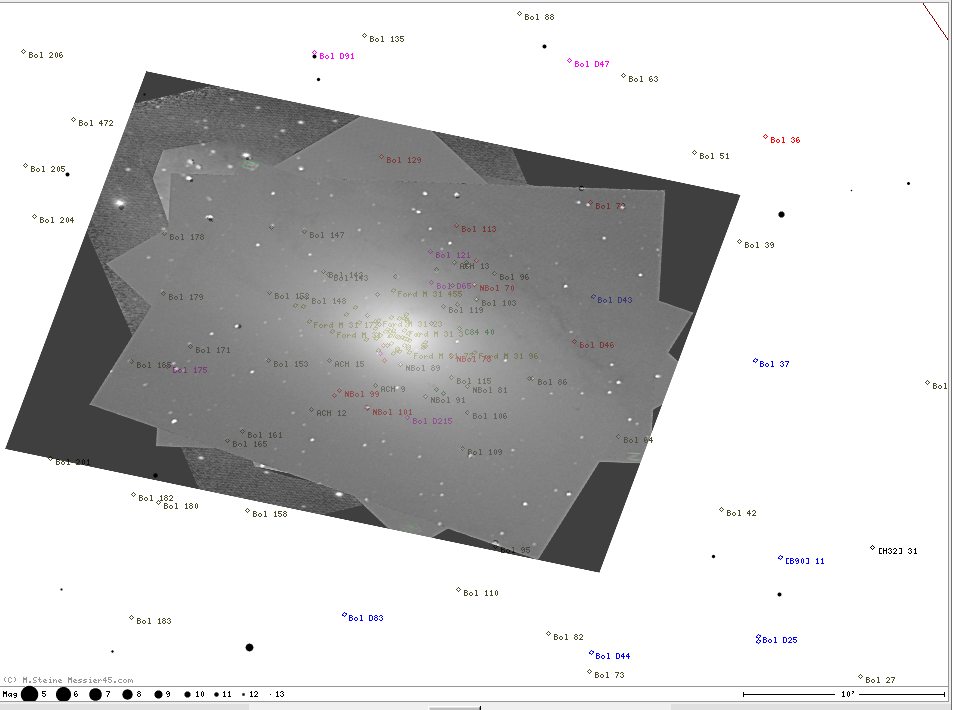
Task: Click the magnitude 5 legend dot
Action: [30, 694]
